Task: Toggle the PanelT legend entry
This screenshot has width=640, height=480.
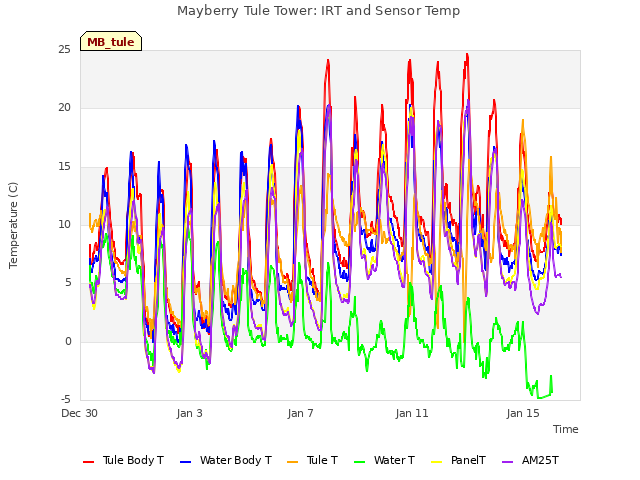Action: pos(458,460)
